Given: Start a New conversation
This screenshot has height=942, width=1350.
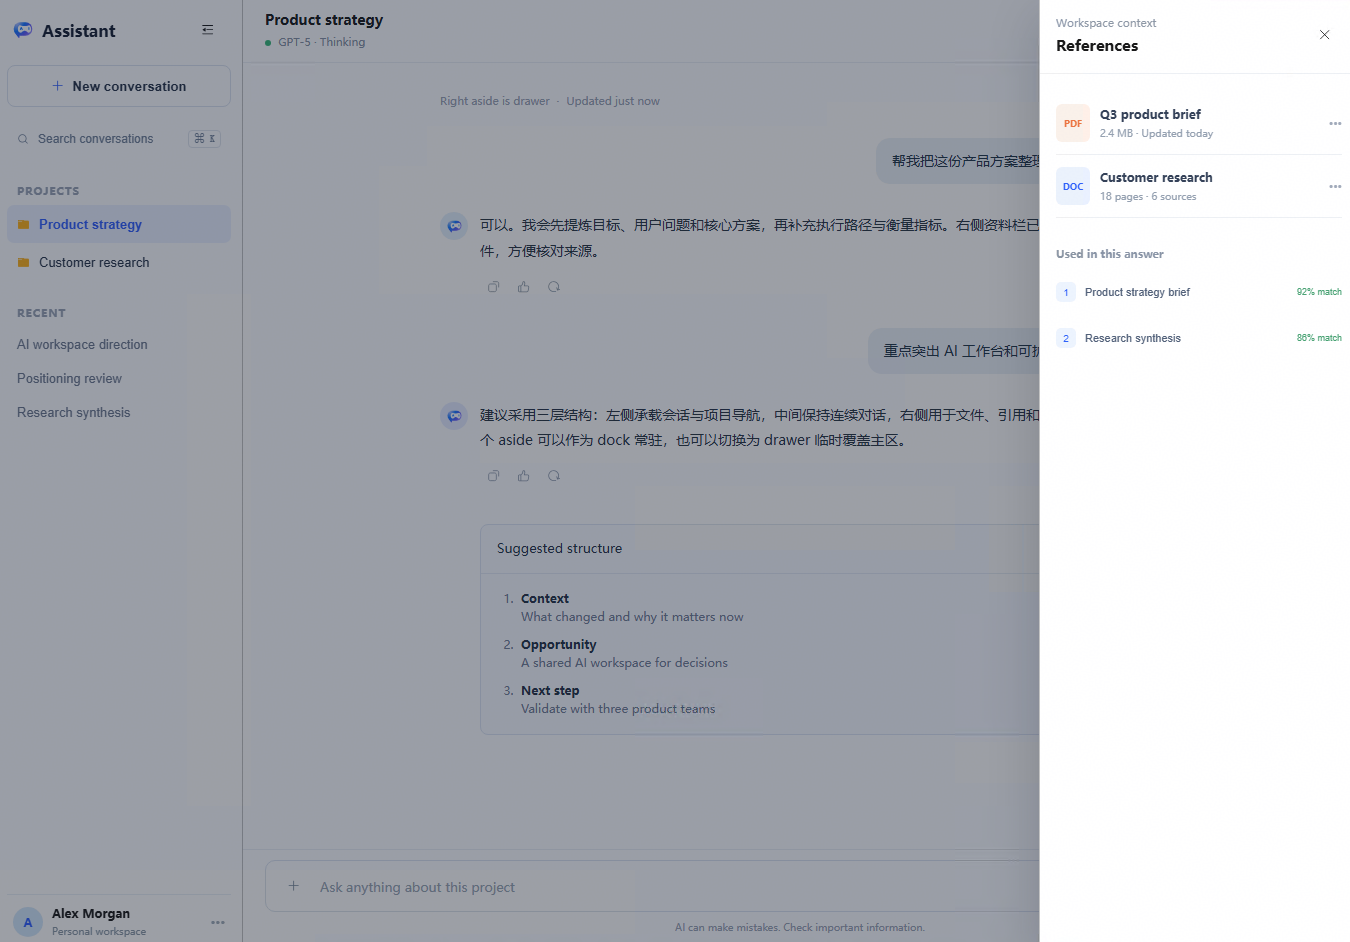Looking at the screenshot, I should (119, 86).
